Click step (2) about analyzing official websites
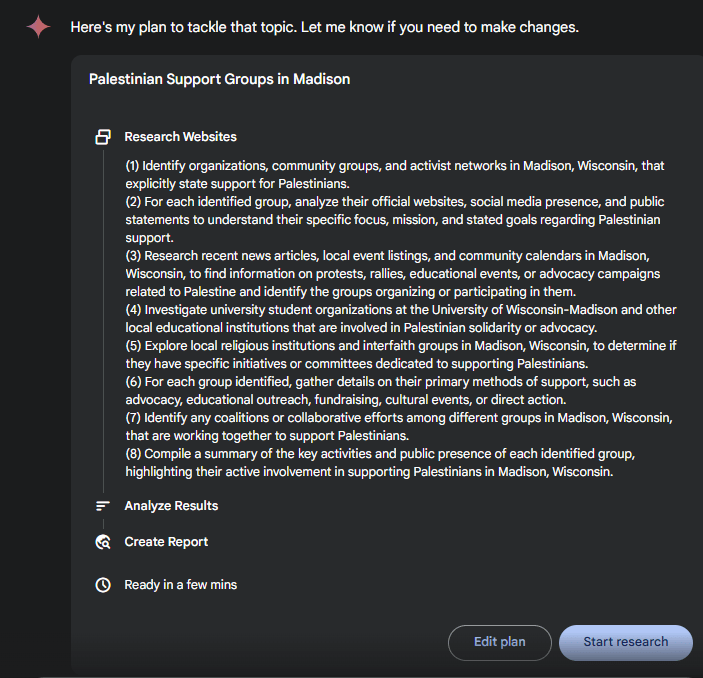703x678 pixels. pyautogui.click(x=394, y=219)
